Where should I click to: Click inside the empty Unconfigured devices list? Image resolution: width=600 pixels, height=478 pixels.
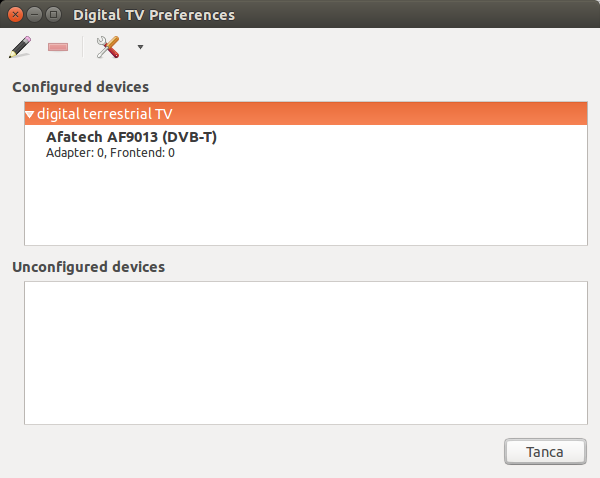click(x=305, y=352)
